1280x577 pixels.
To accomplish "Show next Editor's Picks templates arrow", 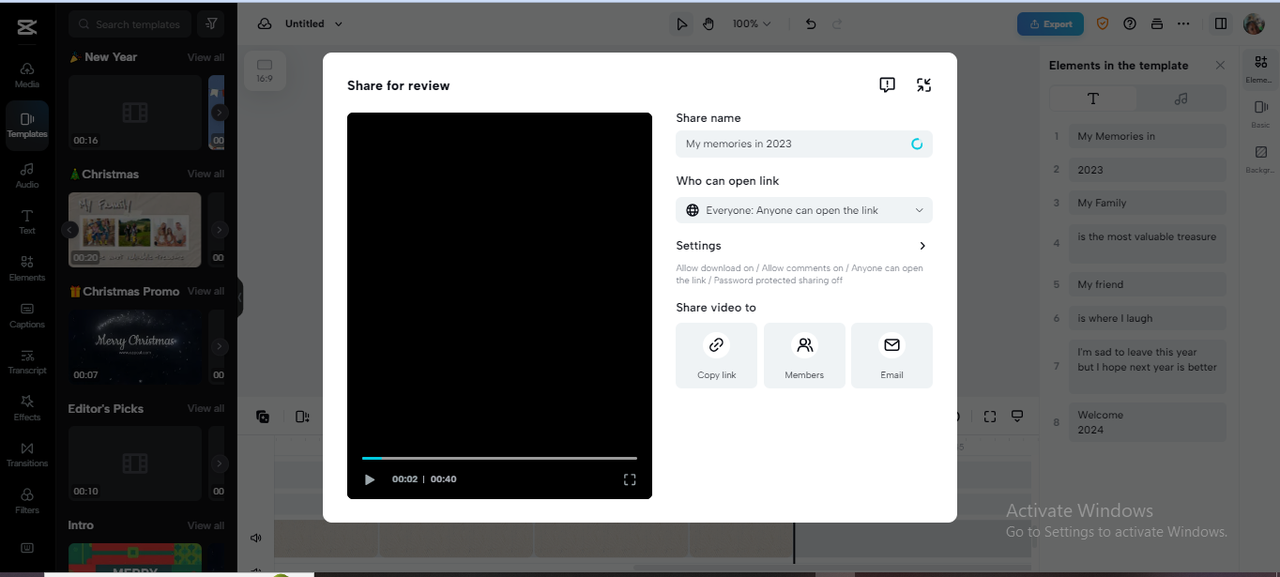I will pyautogui.click(x=220, y=464).
